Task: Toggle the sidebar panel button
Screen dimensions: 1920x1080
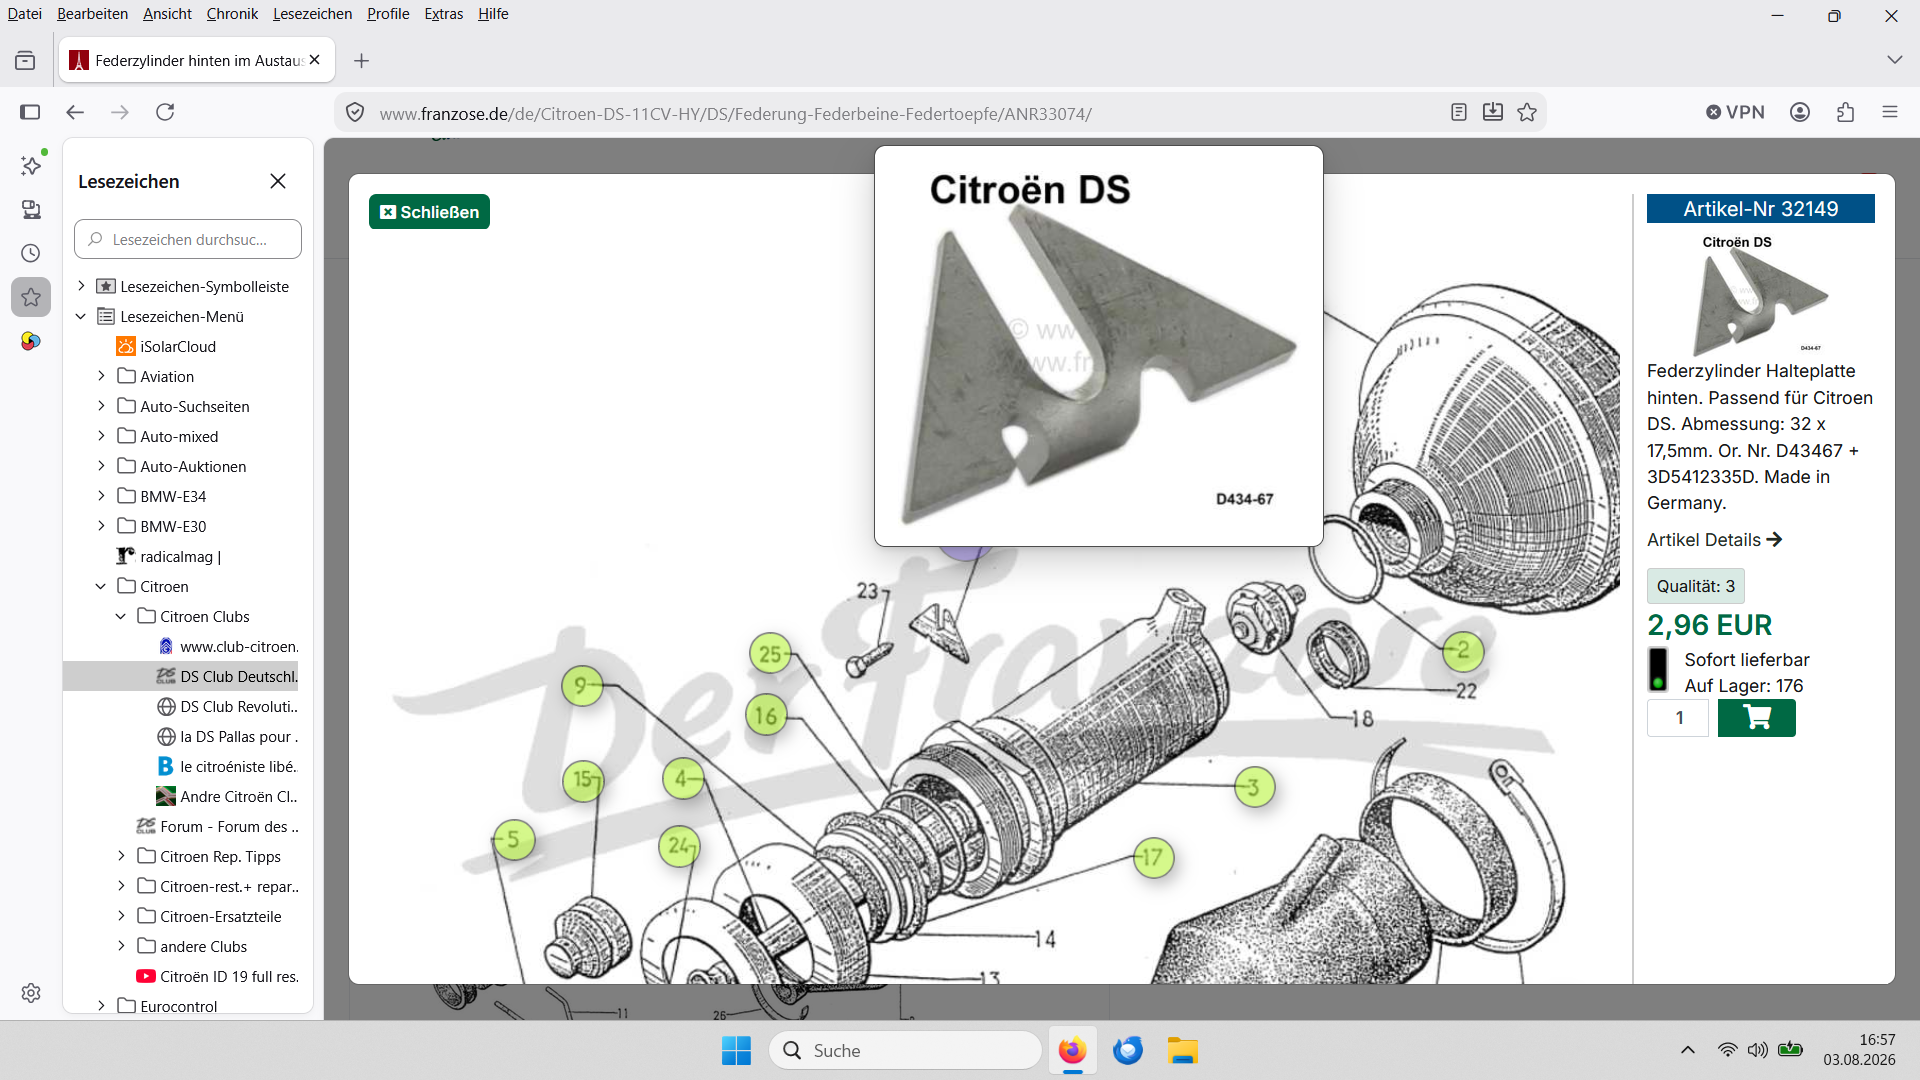Action: (30, 112)
